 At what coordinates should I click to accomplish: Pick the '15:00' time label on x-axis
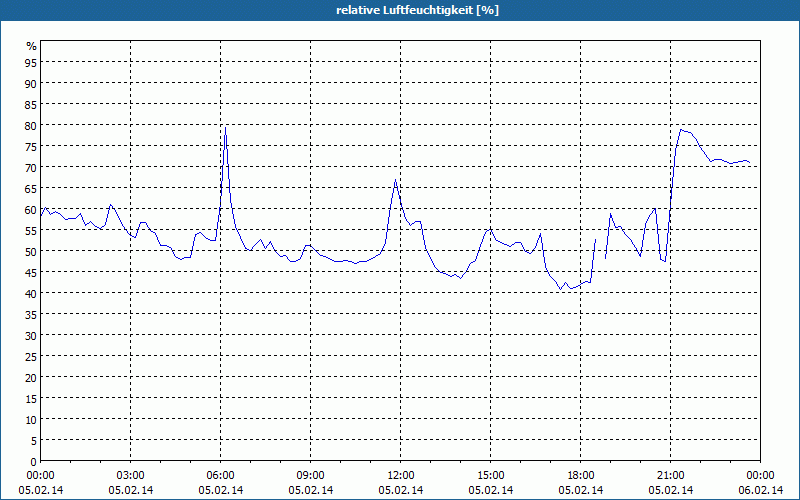click(x=491, y=476)
